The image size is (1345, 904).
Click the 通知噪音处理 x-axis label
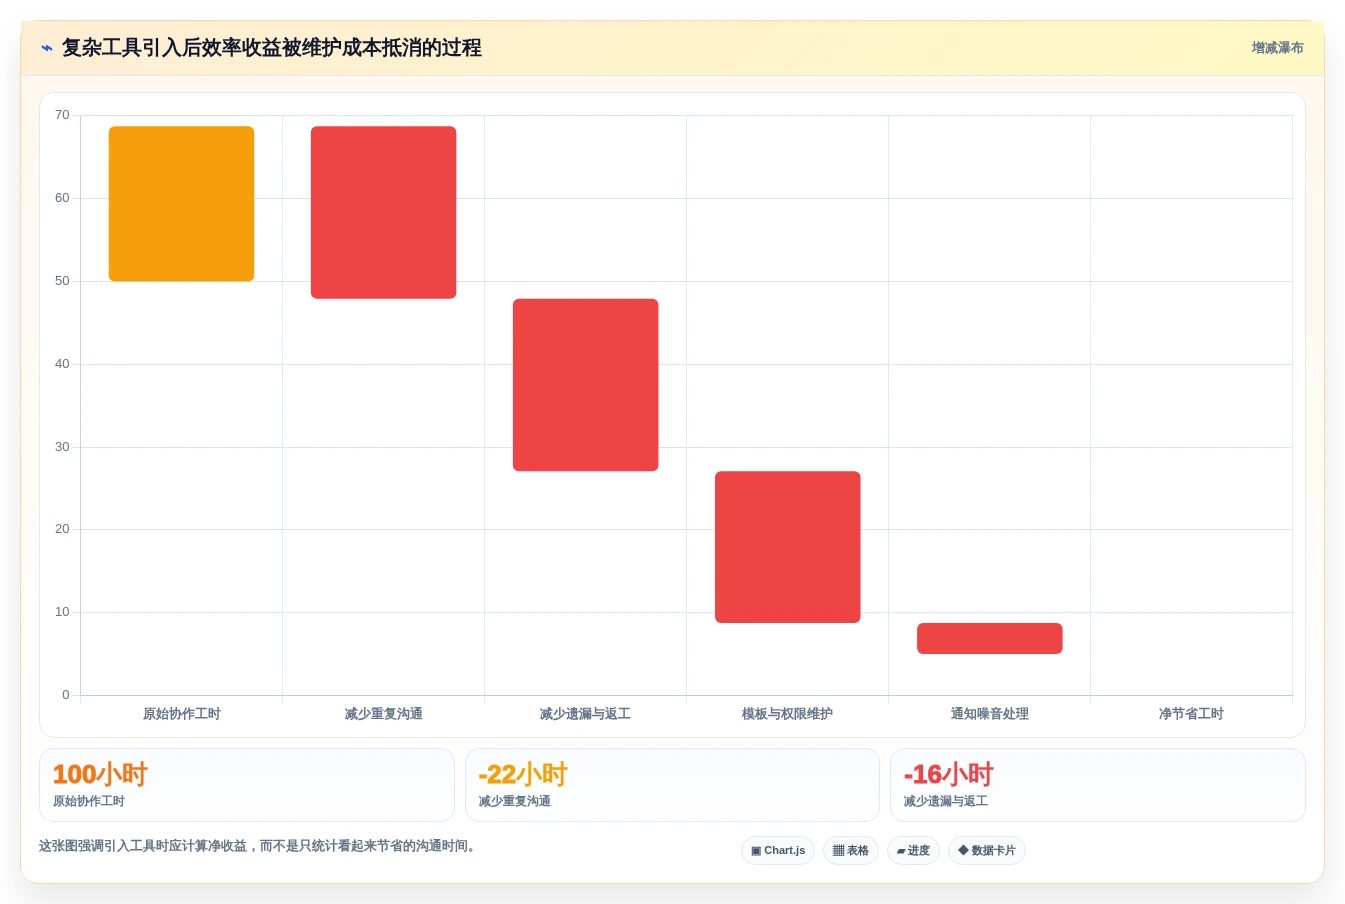click(x=989, y=714)
